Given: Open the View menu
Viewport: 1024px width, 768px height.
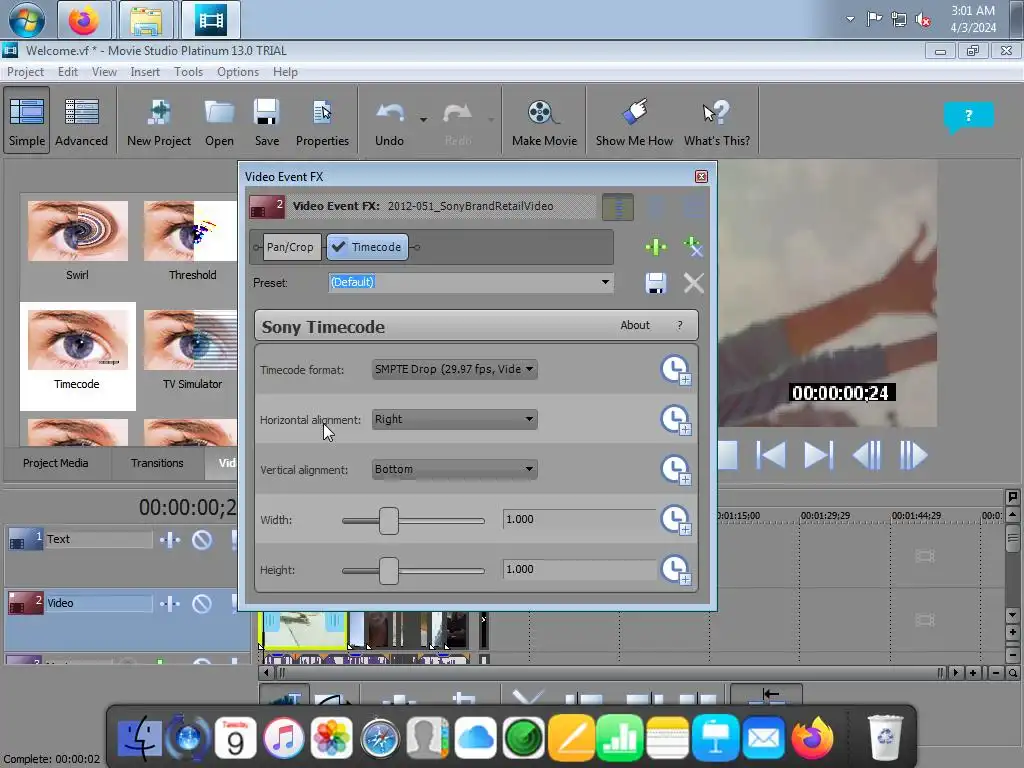Looking at the screenshot, I should (x=104, y=72).
